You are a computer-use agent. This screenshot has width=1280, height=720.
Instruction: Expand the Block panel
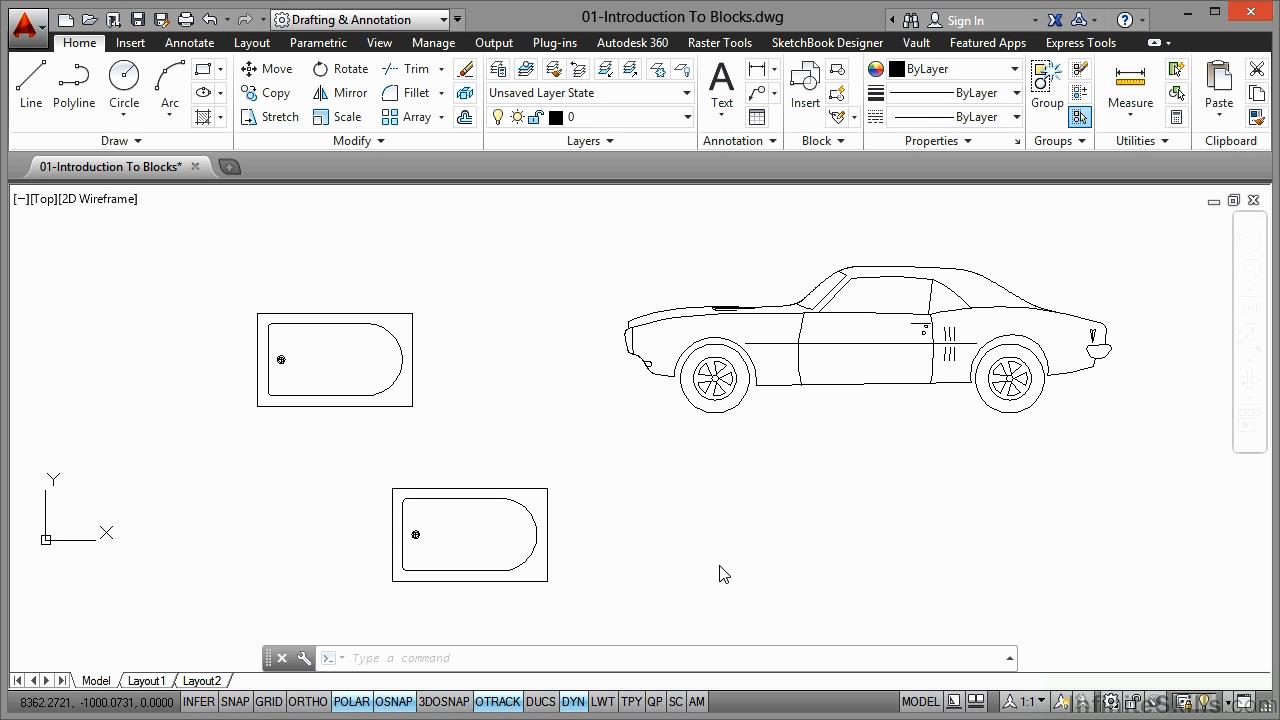823,141
